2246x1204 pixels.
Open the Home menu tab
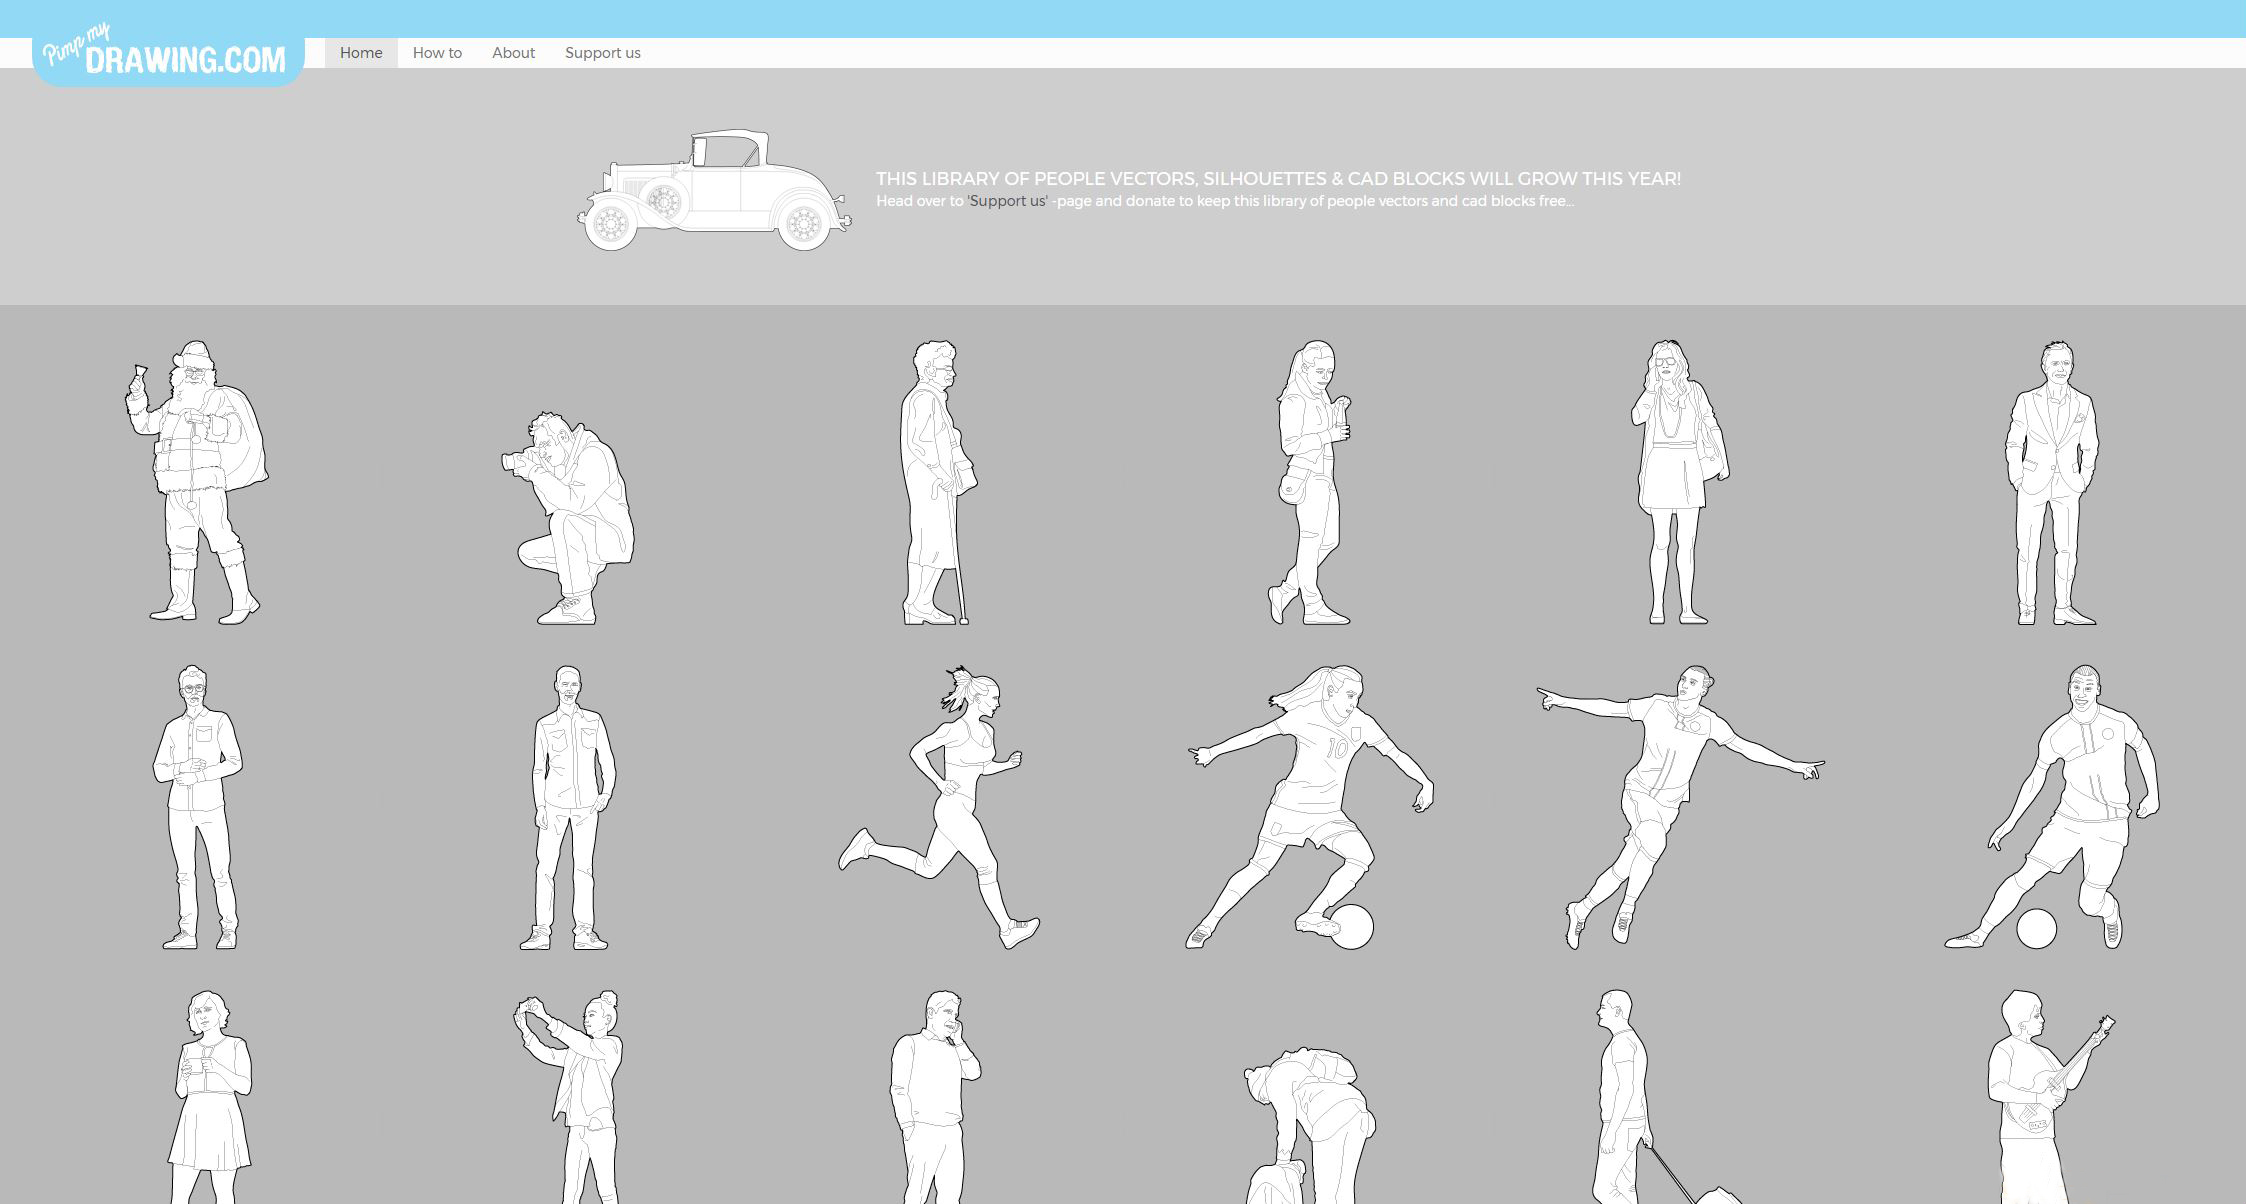(361, 53)
